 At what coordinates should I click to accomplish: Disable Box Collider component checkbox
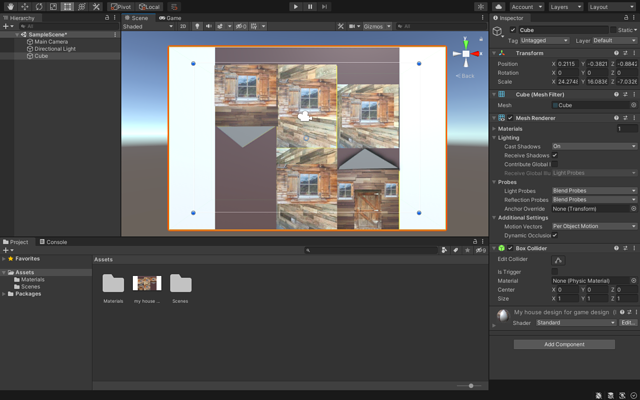click(x=510, y=248)
